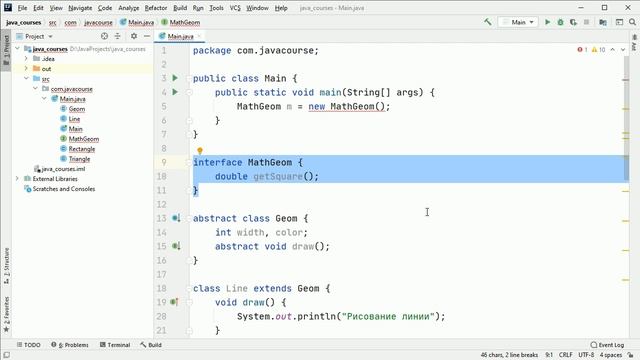Open the Event Log tool window

[607, 345]
